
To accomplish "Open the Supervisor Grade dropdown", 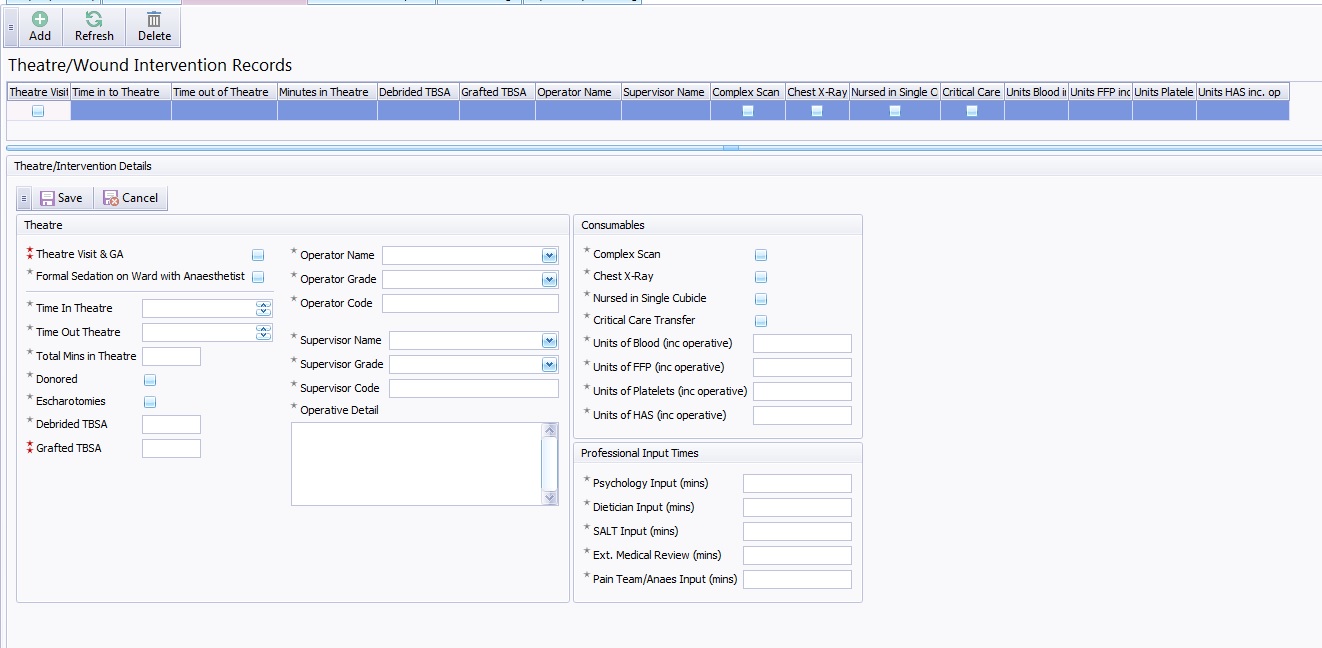I will [549, 365].
